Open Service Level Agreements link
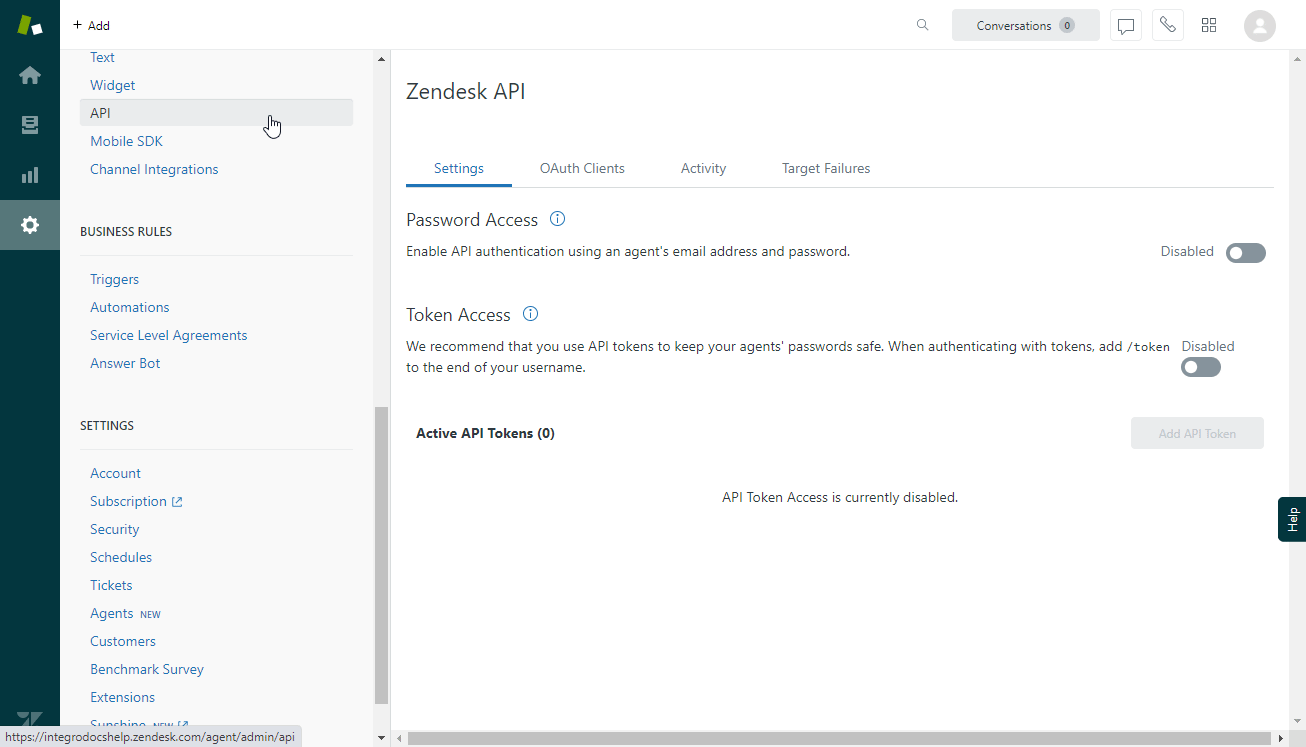This screenshot has width=1306, height=747. (169, 336)
